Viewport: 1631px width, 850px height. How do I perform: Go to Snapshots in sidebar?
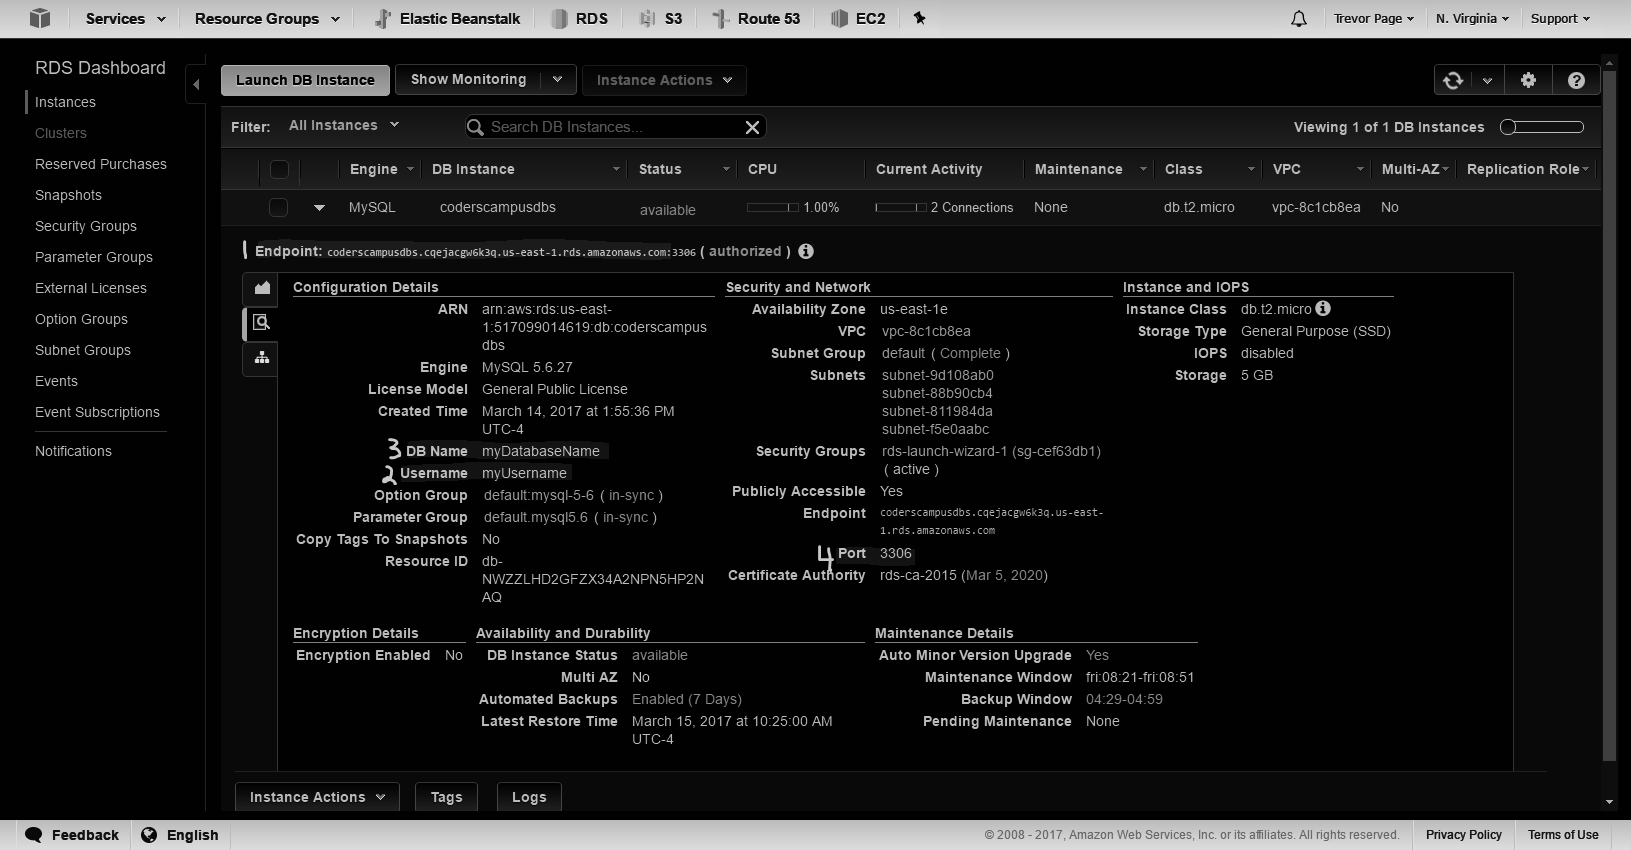[68, 195]
